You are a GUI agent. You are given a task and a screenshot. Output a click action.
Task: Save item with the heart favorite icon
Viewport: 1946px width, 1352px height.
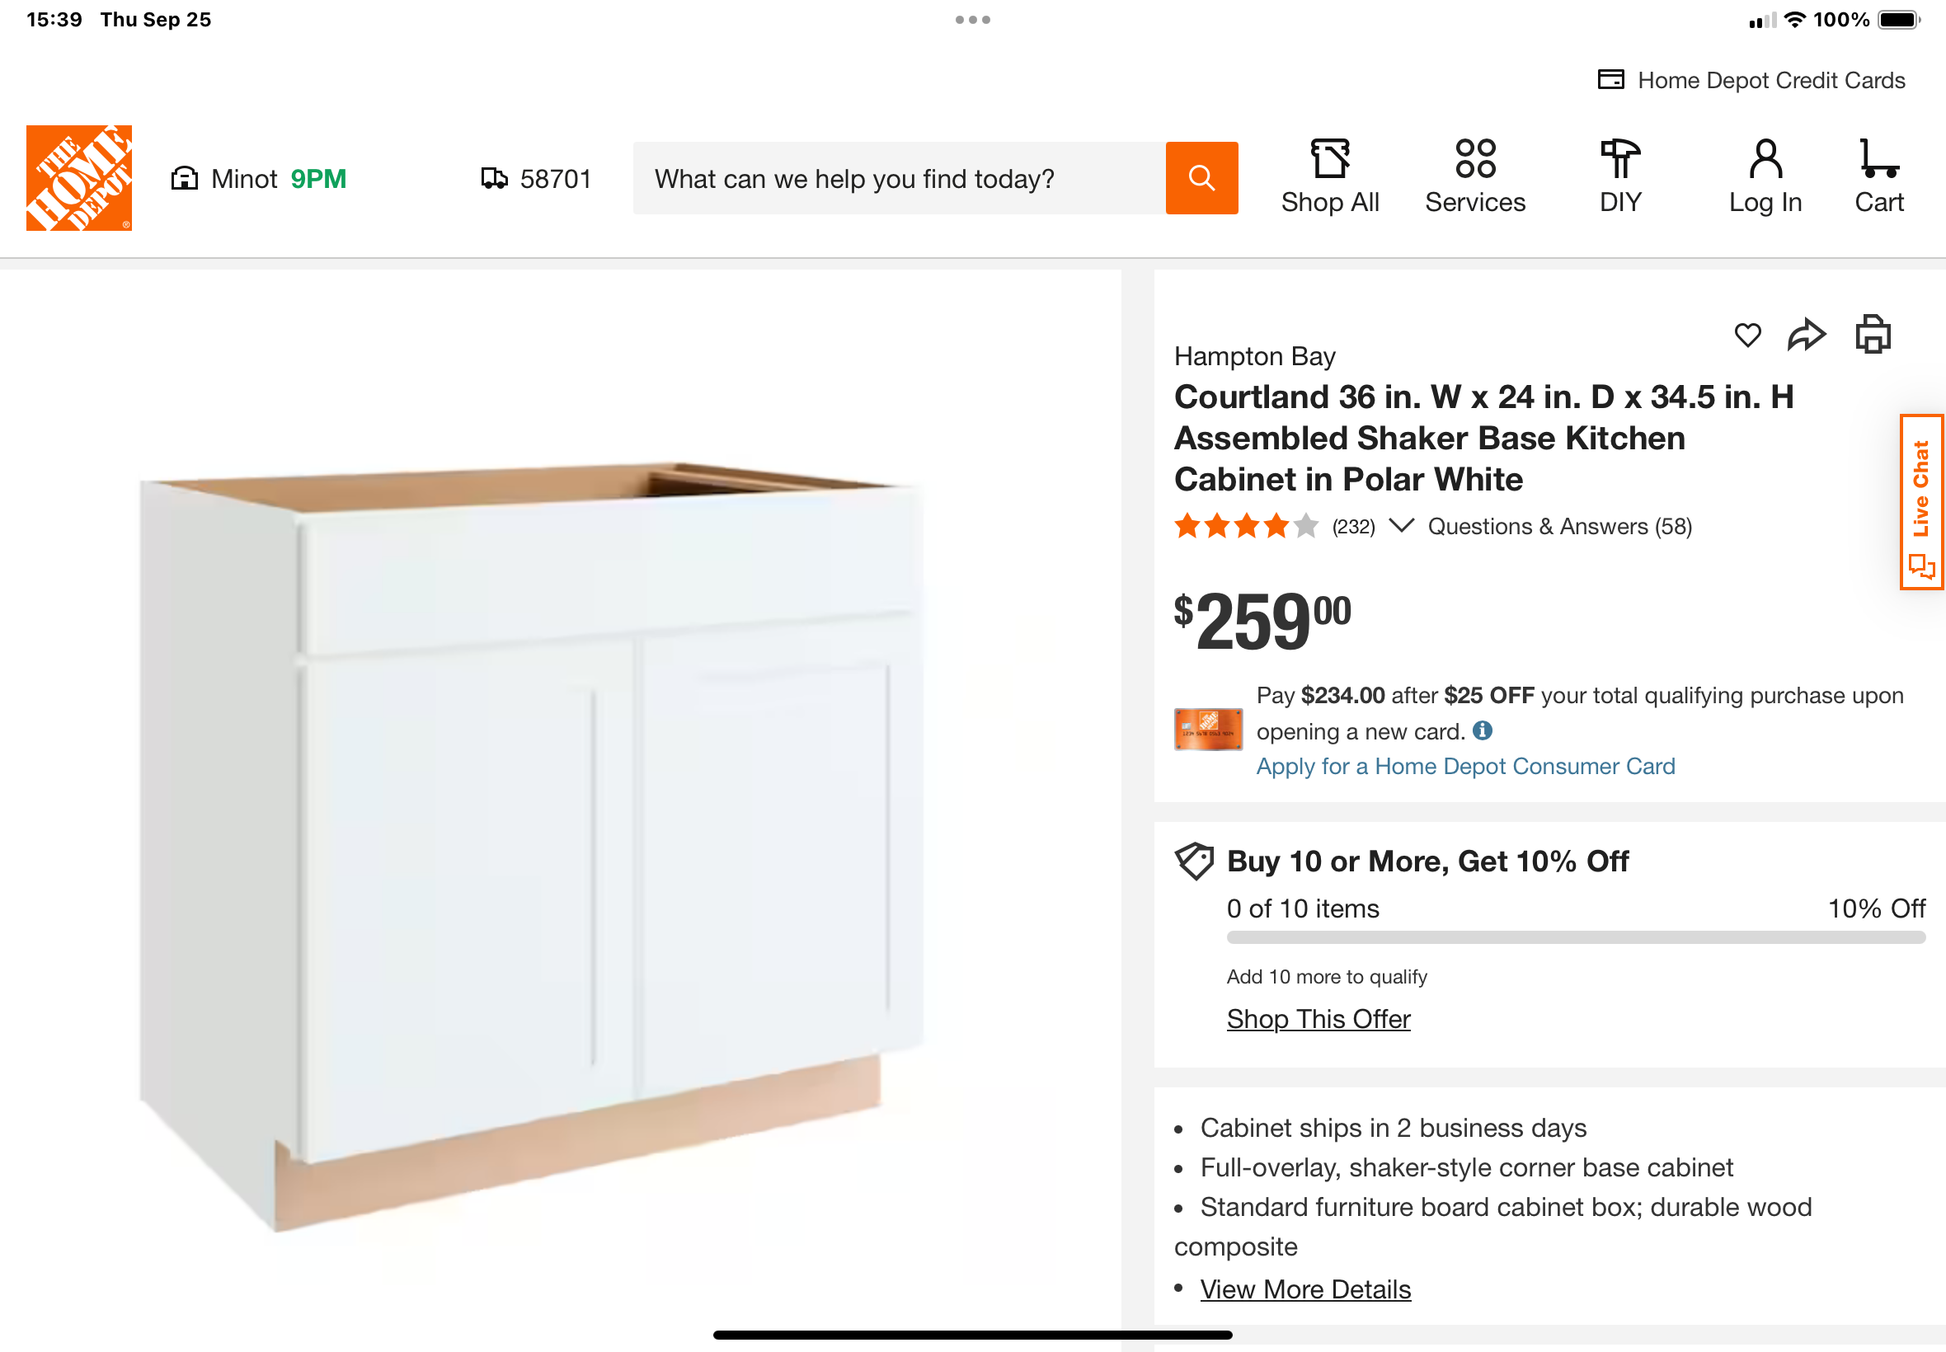point(1747,335)
